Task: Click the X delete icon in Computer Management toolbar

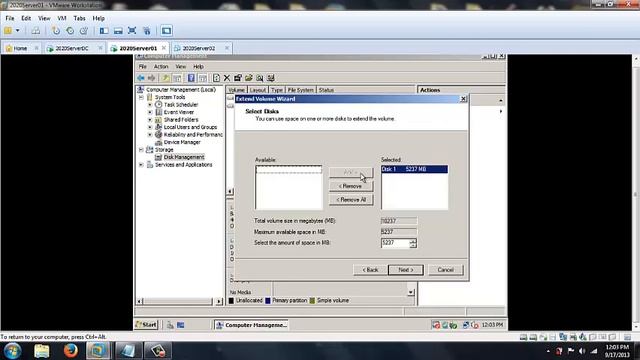Action: click(x=227, y=78)
